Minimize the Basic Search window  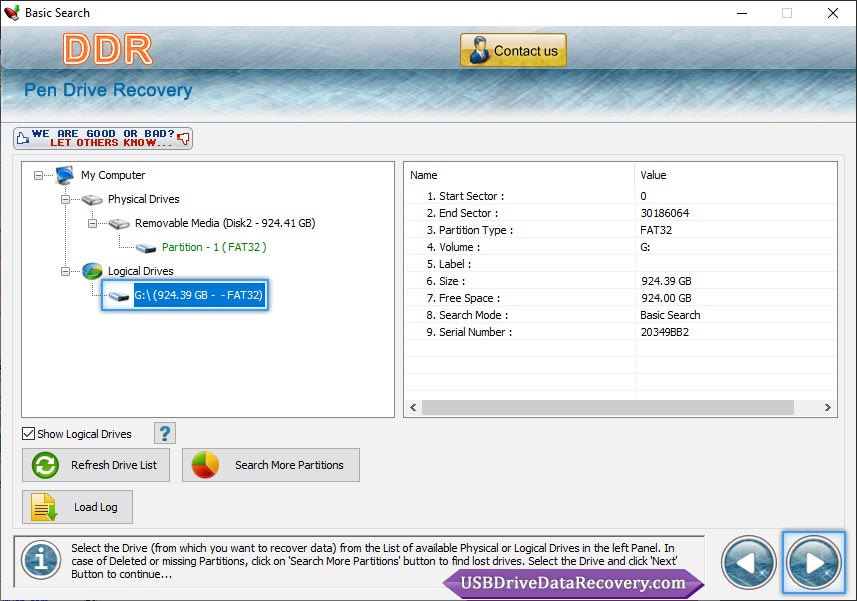[x=742, y=13]
